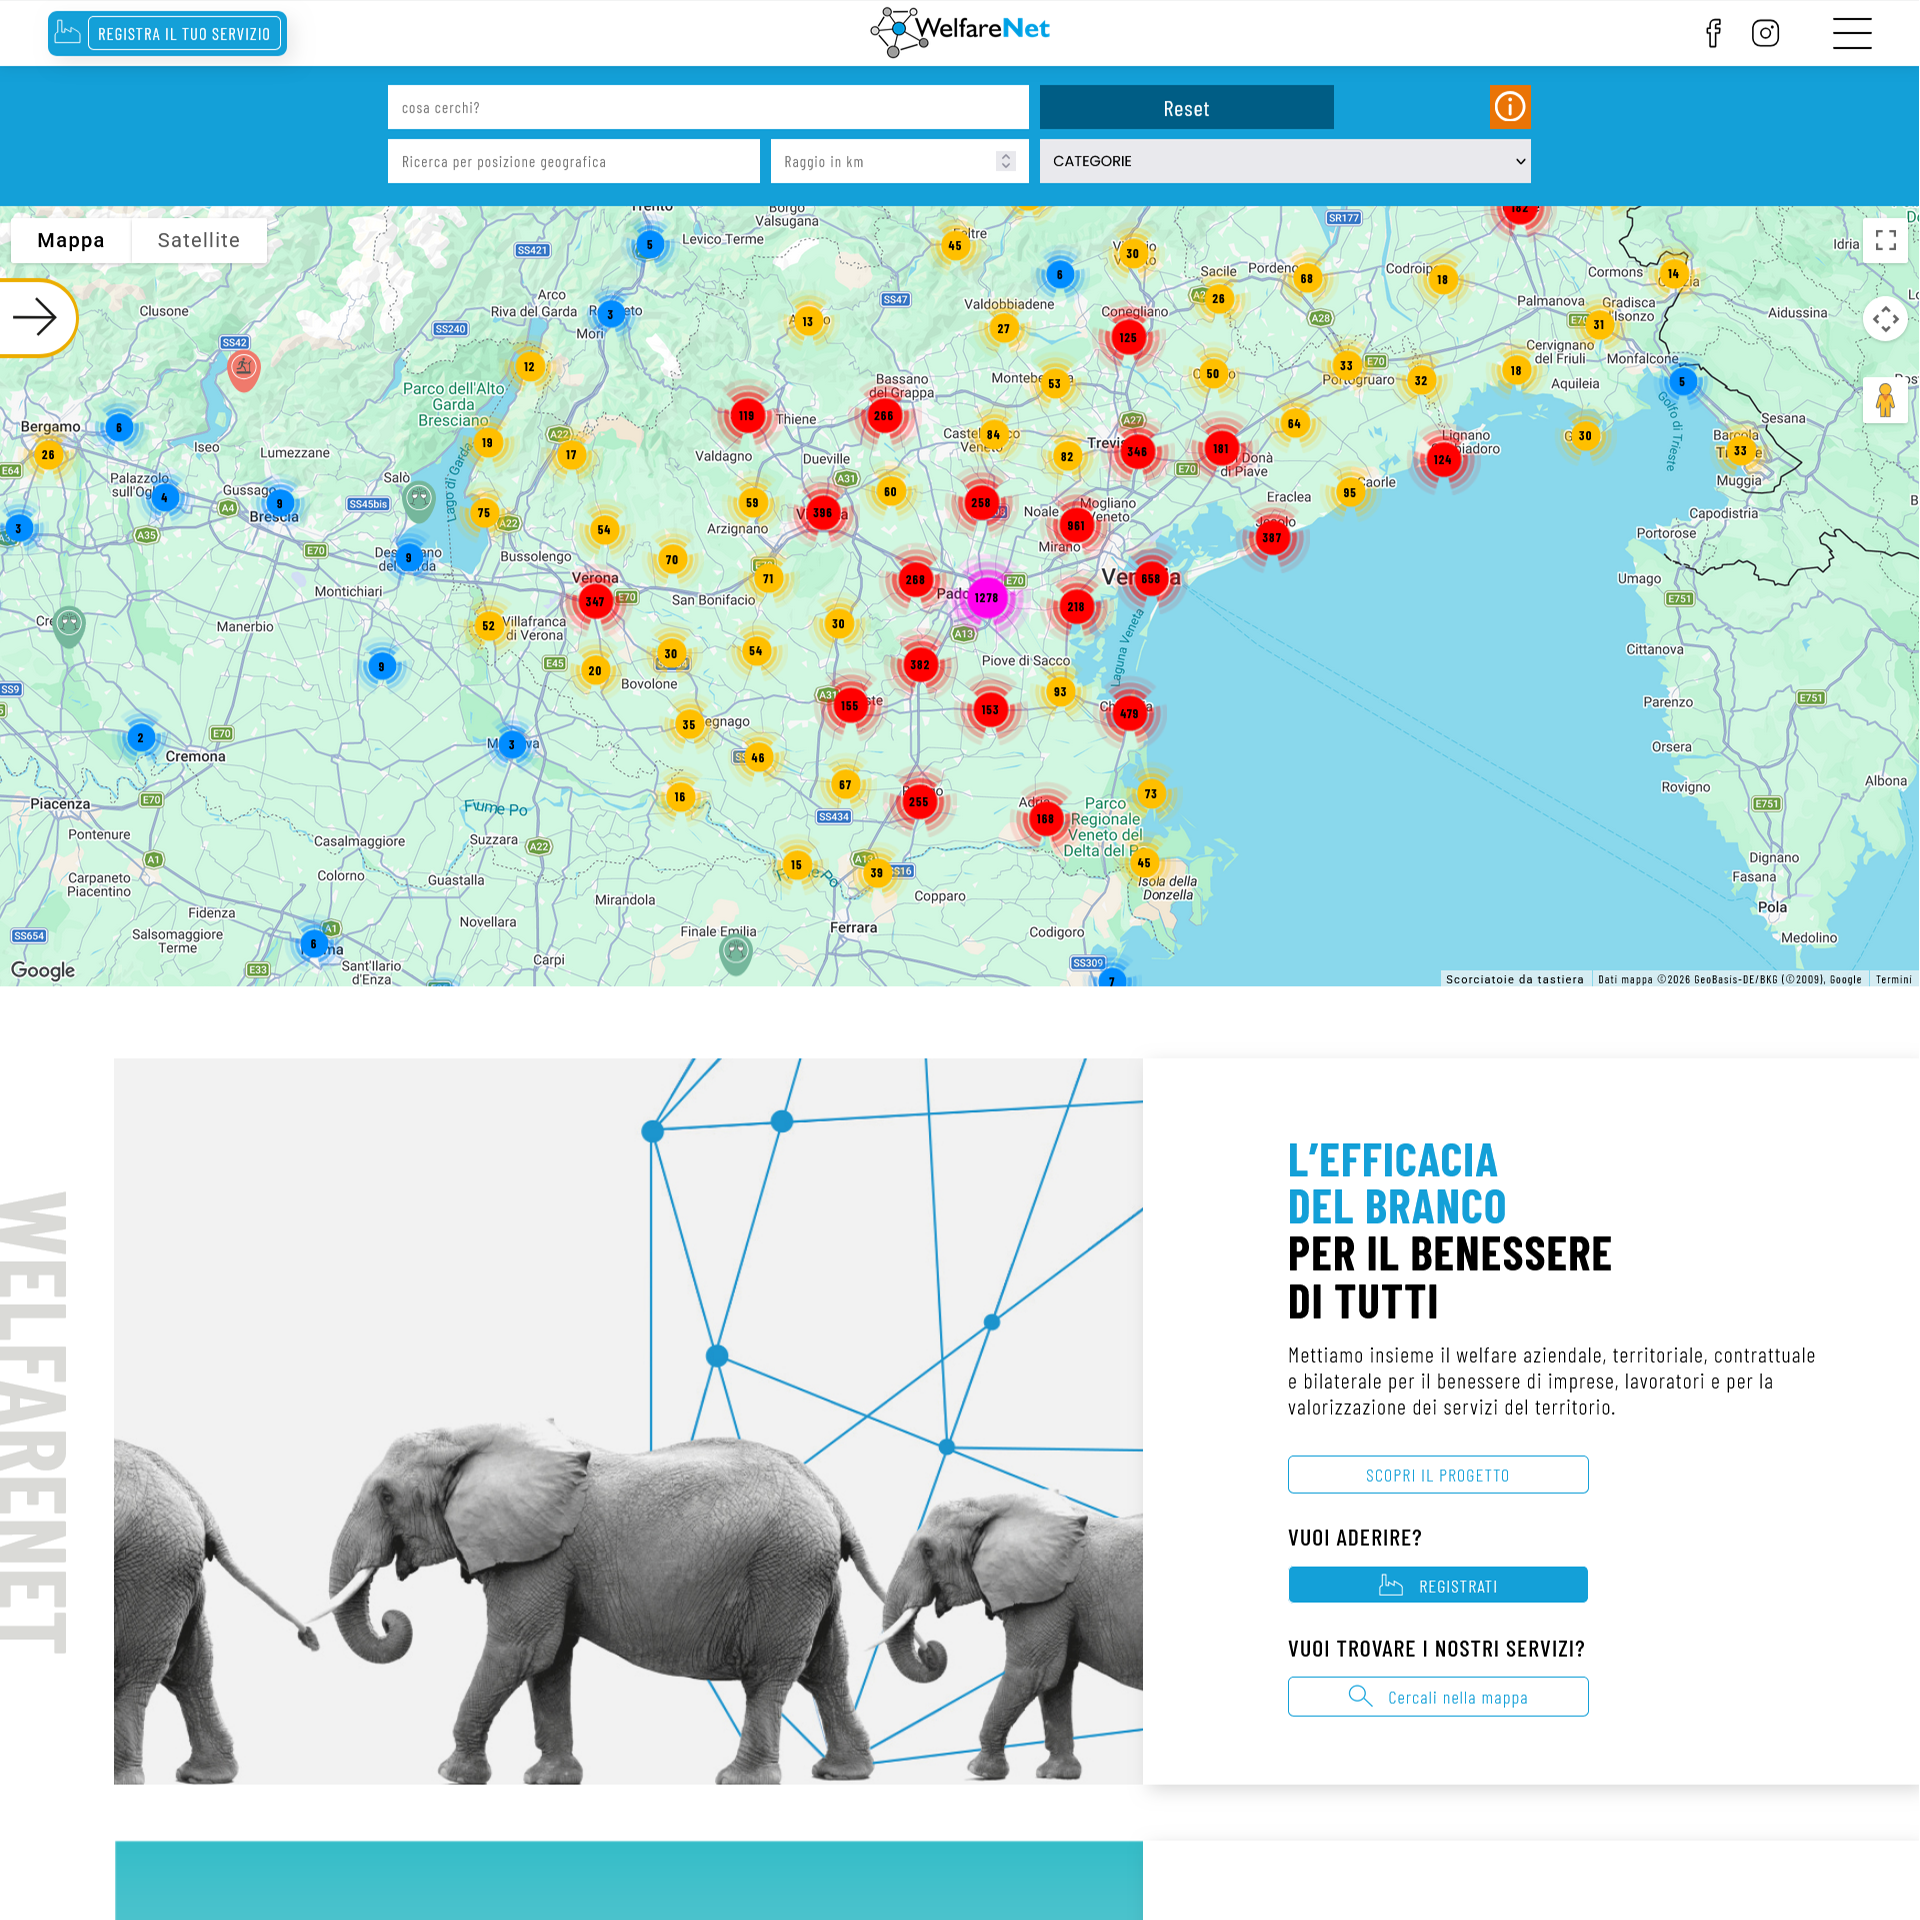
Task: Switch map to Mappa view
Action: click(x=71, y=240)
